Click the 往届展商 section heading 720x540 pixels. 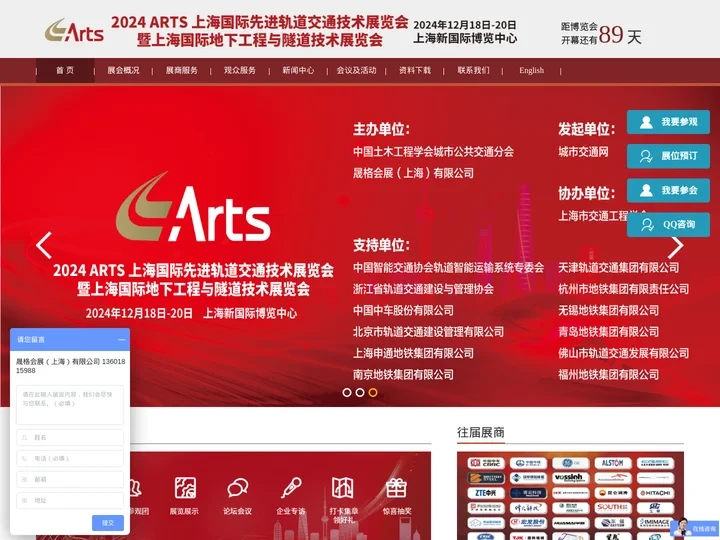pyautogui.click(x=481, y=433)
